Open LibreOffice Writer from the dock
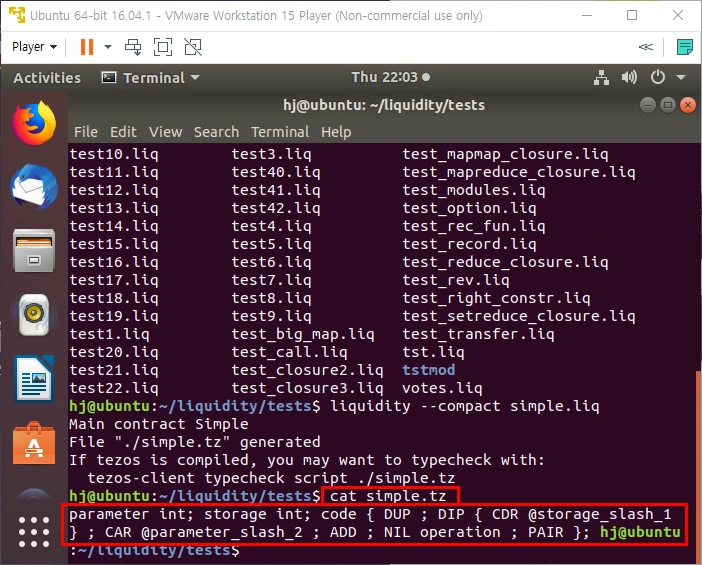Image resolution: width=702 pixels, height=565 pixels. point(34,379)
